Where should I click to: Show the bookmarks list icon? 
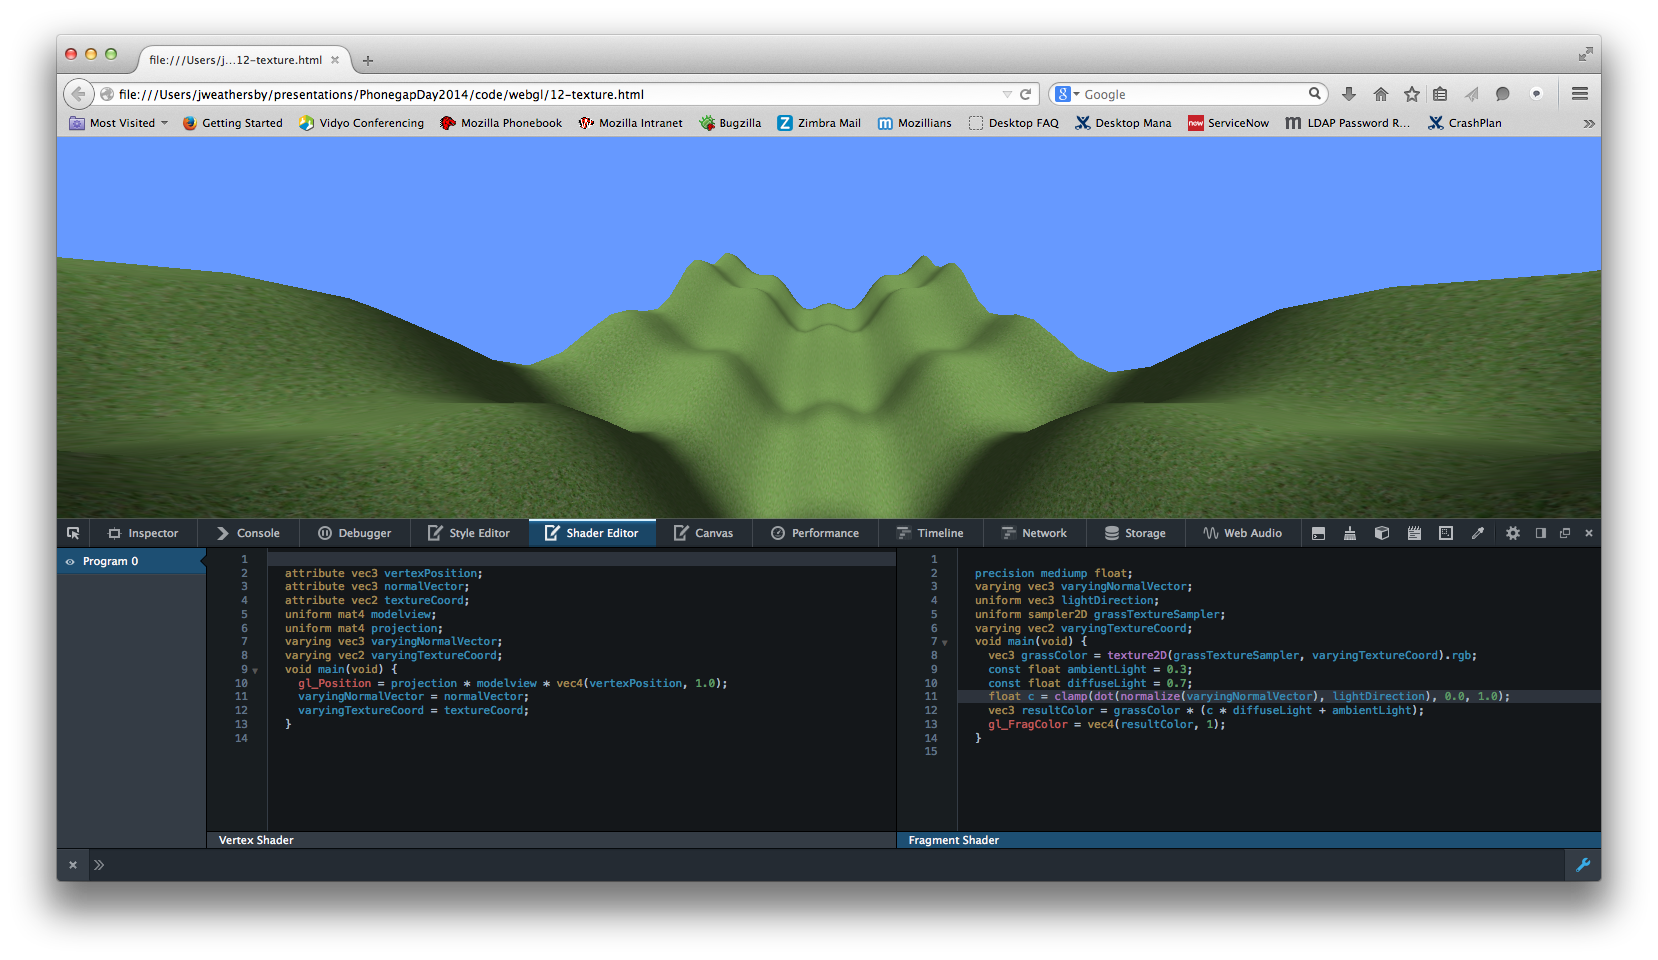tap(1440, 94)
